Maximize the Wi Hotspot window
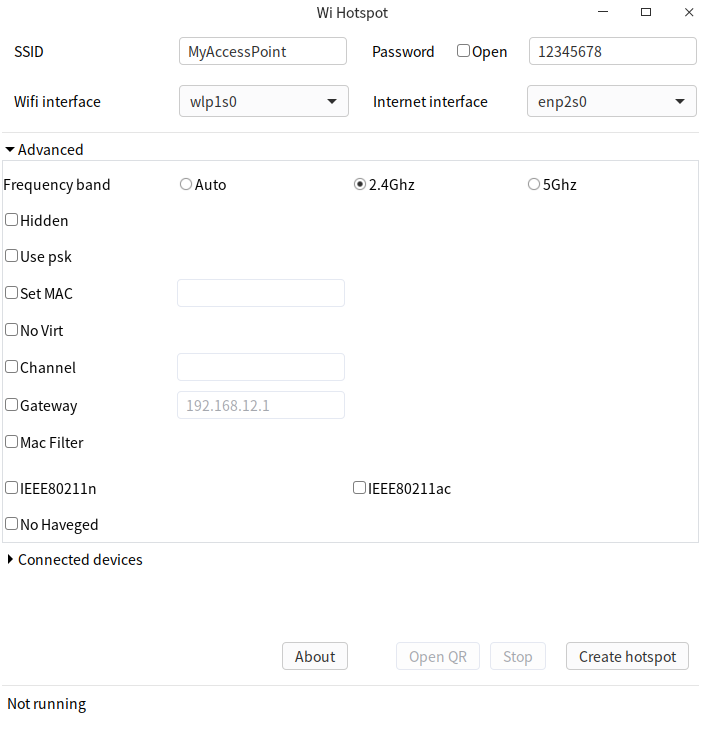 coord(646,12)
